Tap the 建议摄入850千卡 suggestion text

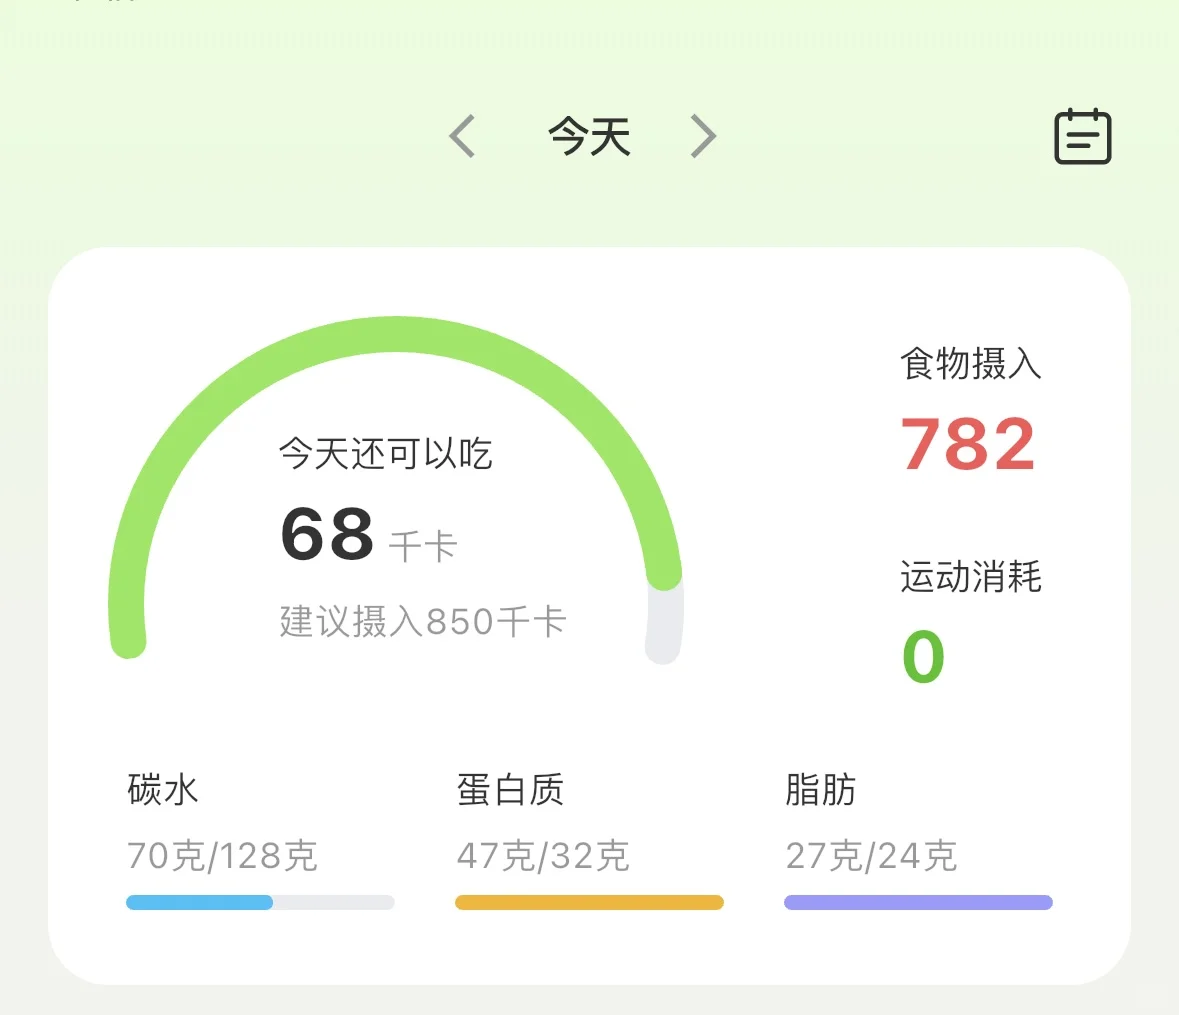(x=421, y=622)
